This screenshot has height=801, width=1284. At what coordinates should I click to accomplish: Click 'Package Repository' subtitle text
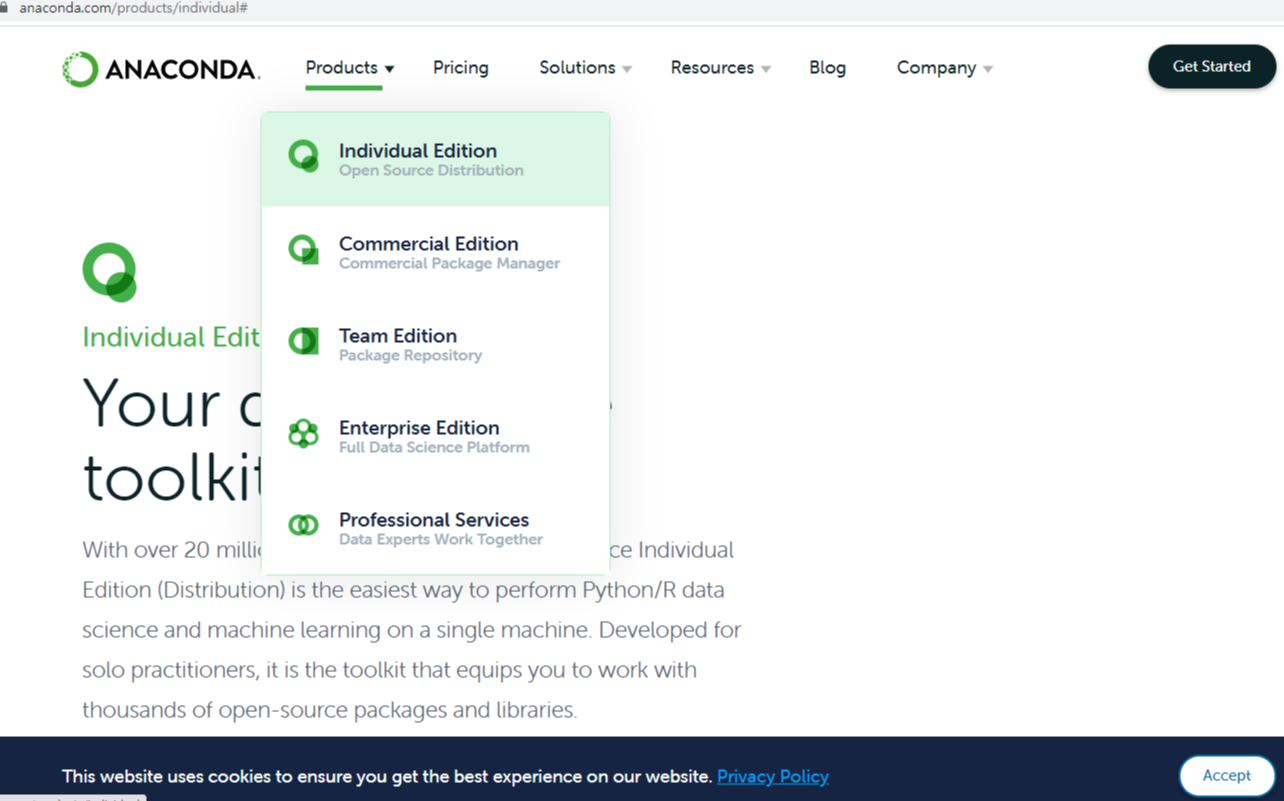[410, 356]
